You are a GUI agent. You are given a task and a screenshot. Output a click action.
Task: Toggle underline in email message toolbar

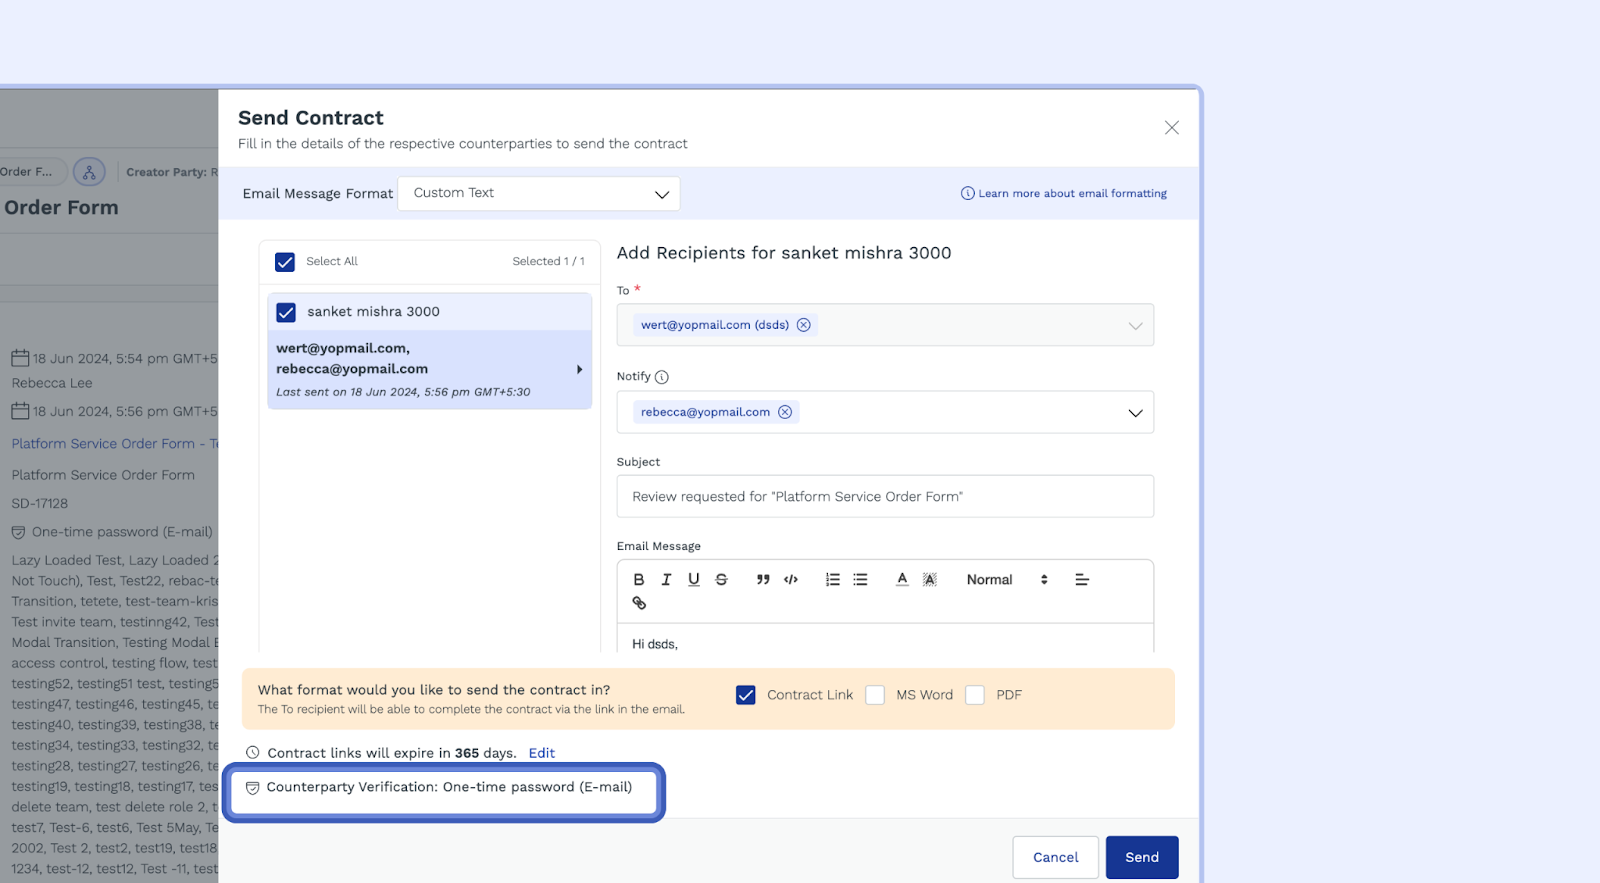(694, 580)
